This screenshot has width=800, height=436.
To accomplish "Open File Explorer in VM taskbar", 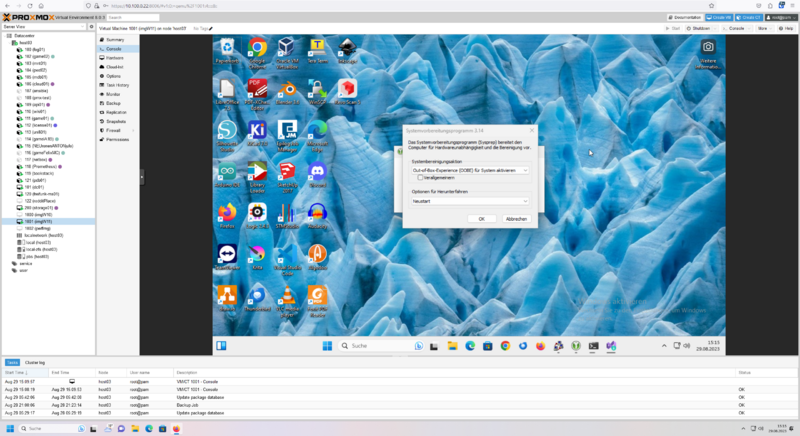I will (452, 346).
